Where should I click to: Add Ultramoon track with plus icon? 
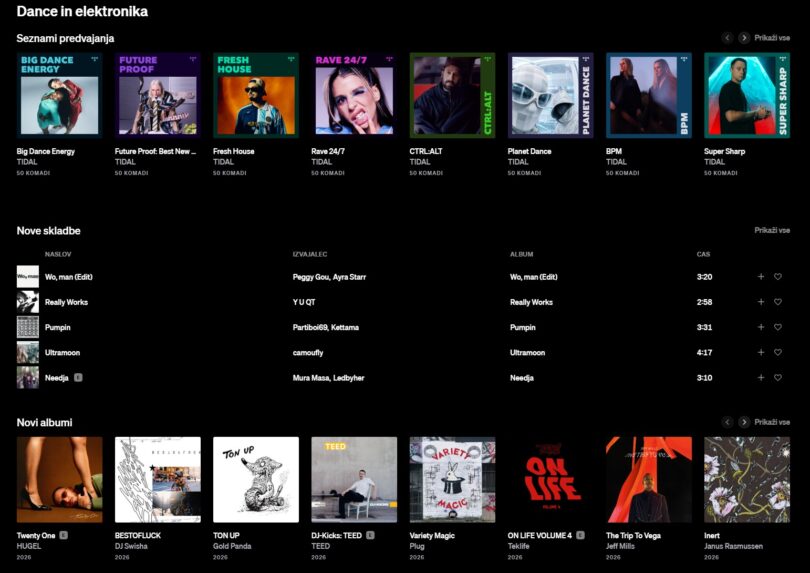tap(760, 352)
